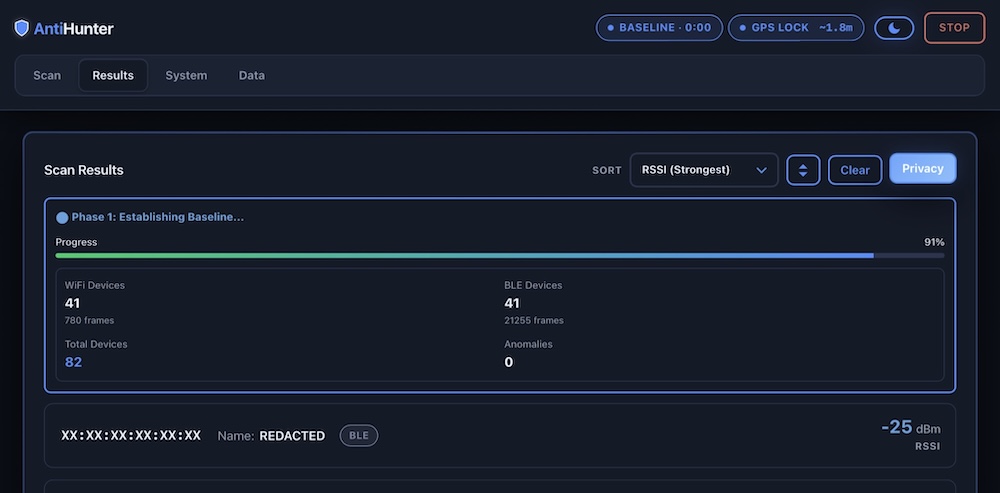Switch to the Scan tab

(47, 75)
